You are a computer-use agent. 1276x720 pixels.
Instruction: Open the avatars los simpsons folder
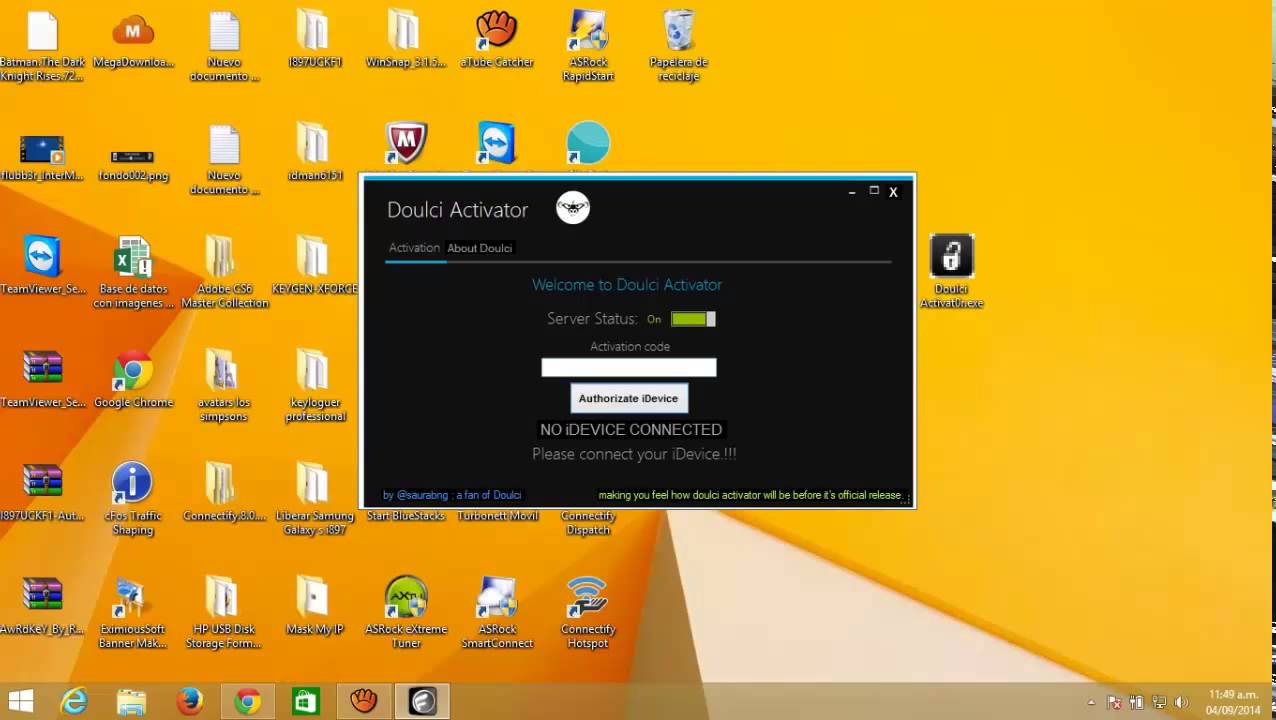tap(224, 386)
